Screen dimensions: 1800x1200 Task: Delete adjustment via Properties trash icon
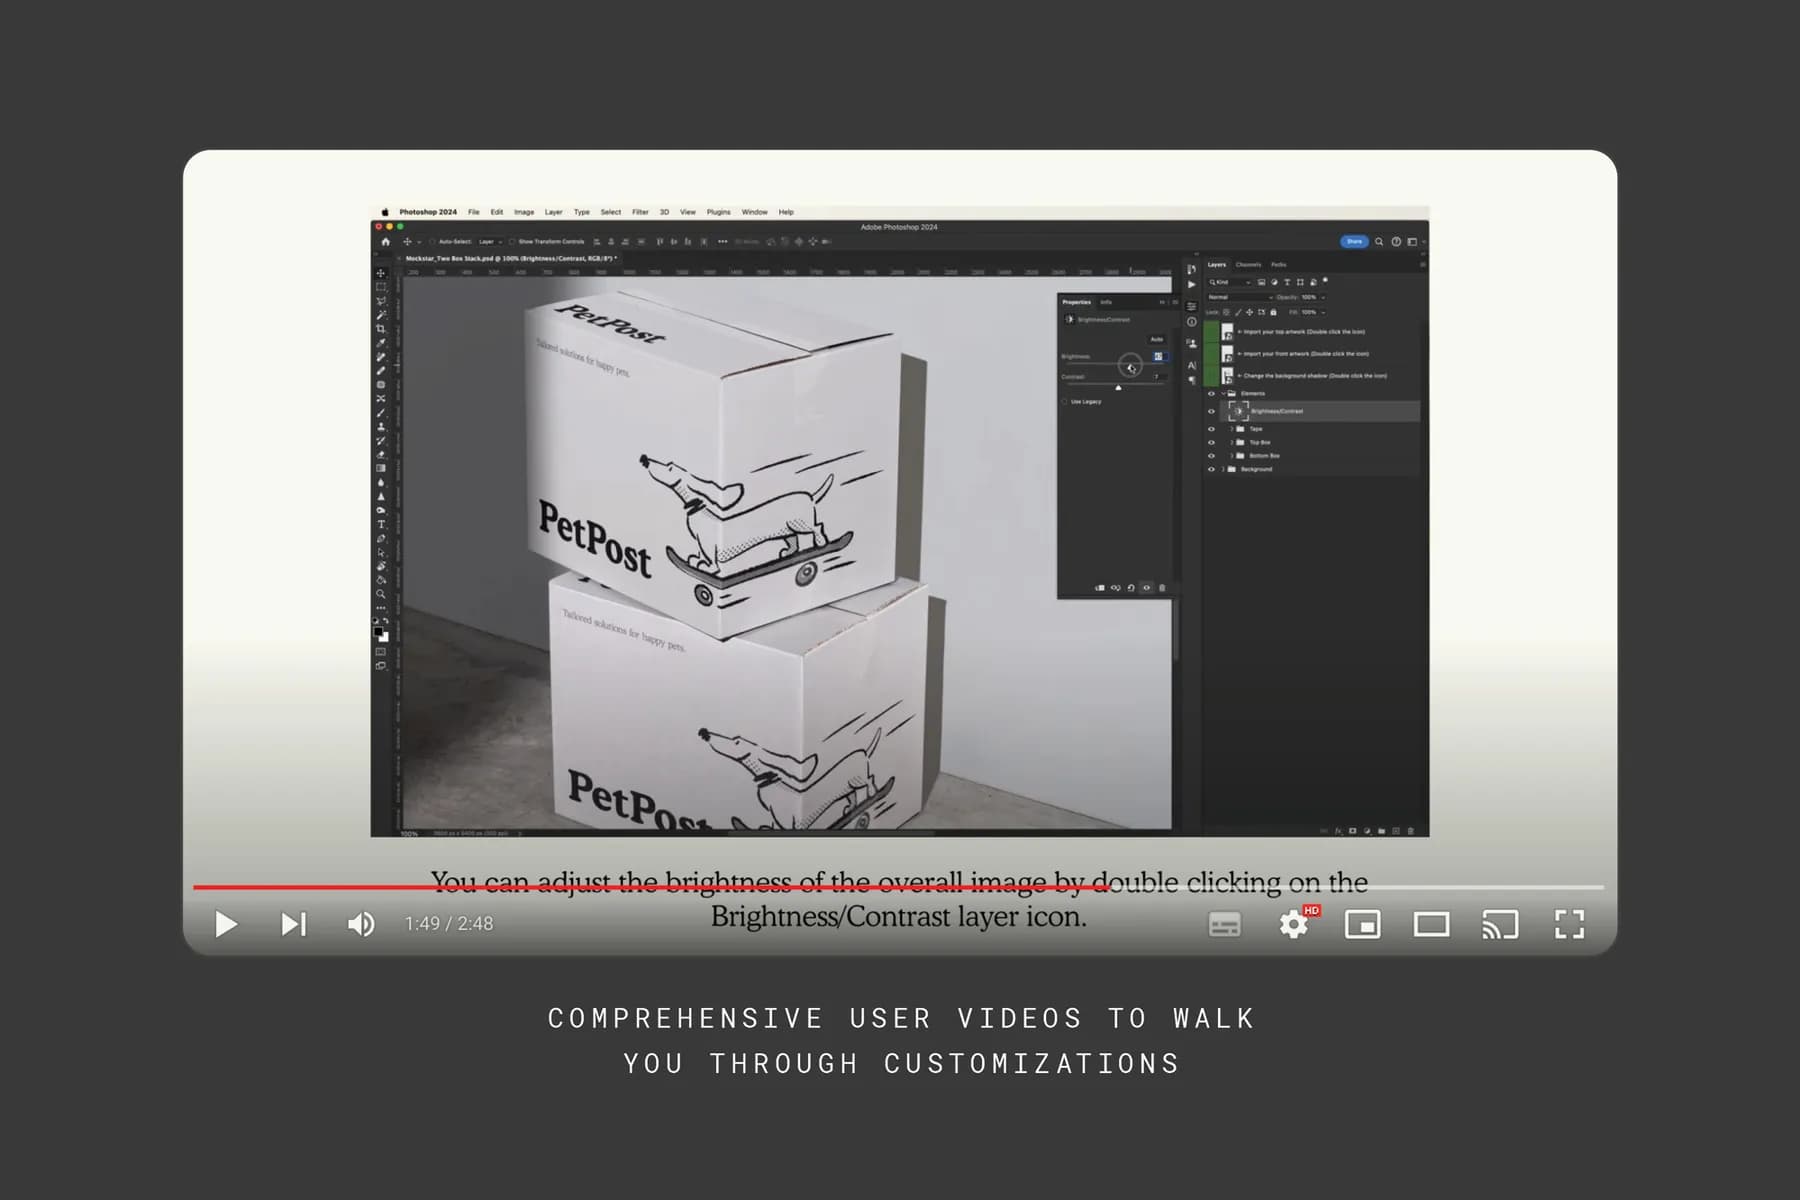click(1162, 588)
